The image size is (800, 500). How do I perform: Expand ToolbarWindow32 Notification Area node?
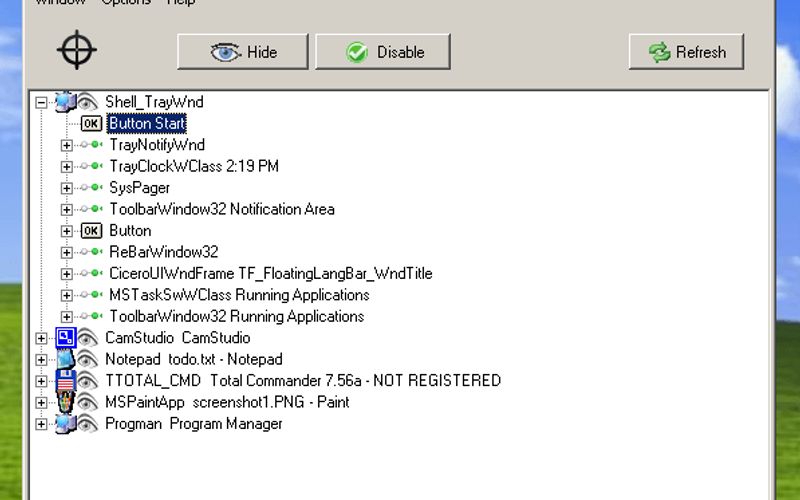coord(66,210)
